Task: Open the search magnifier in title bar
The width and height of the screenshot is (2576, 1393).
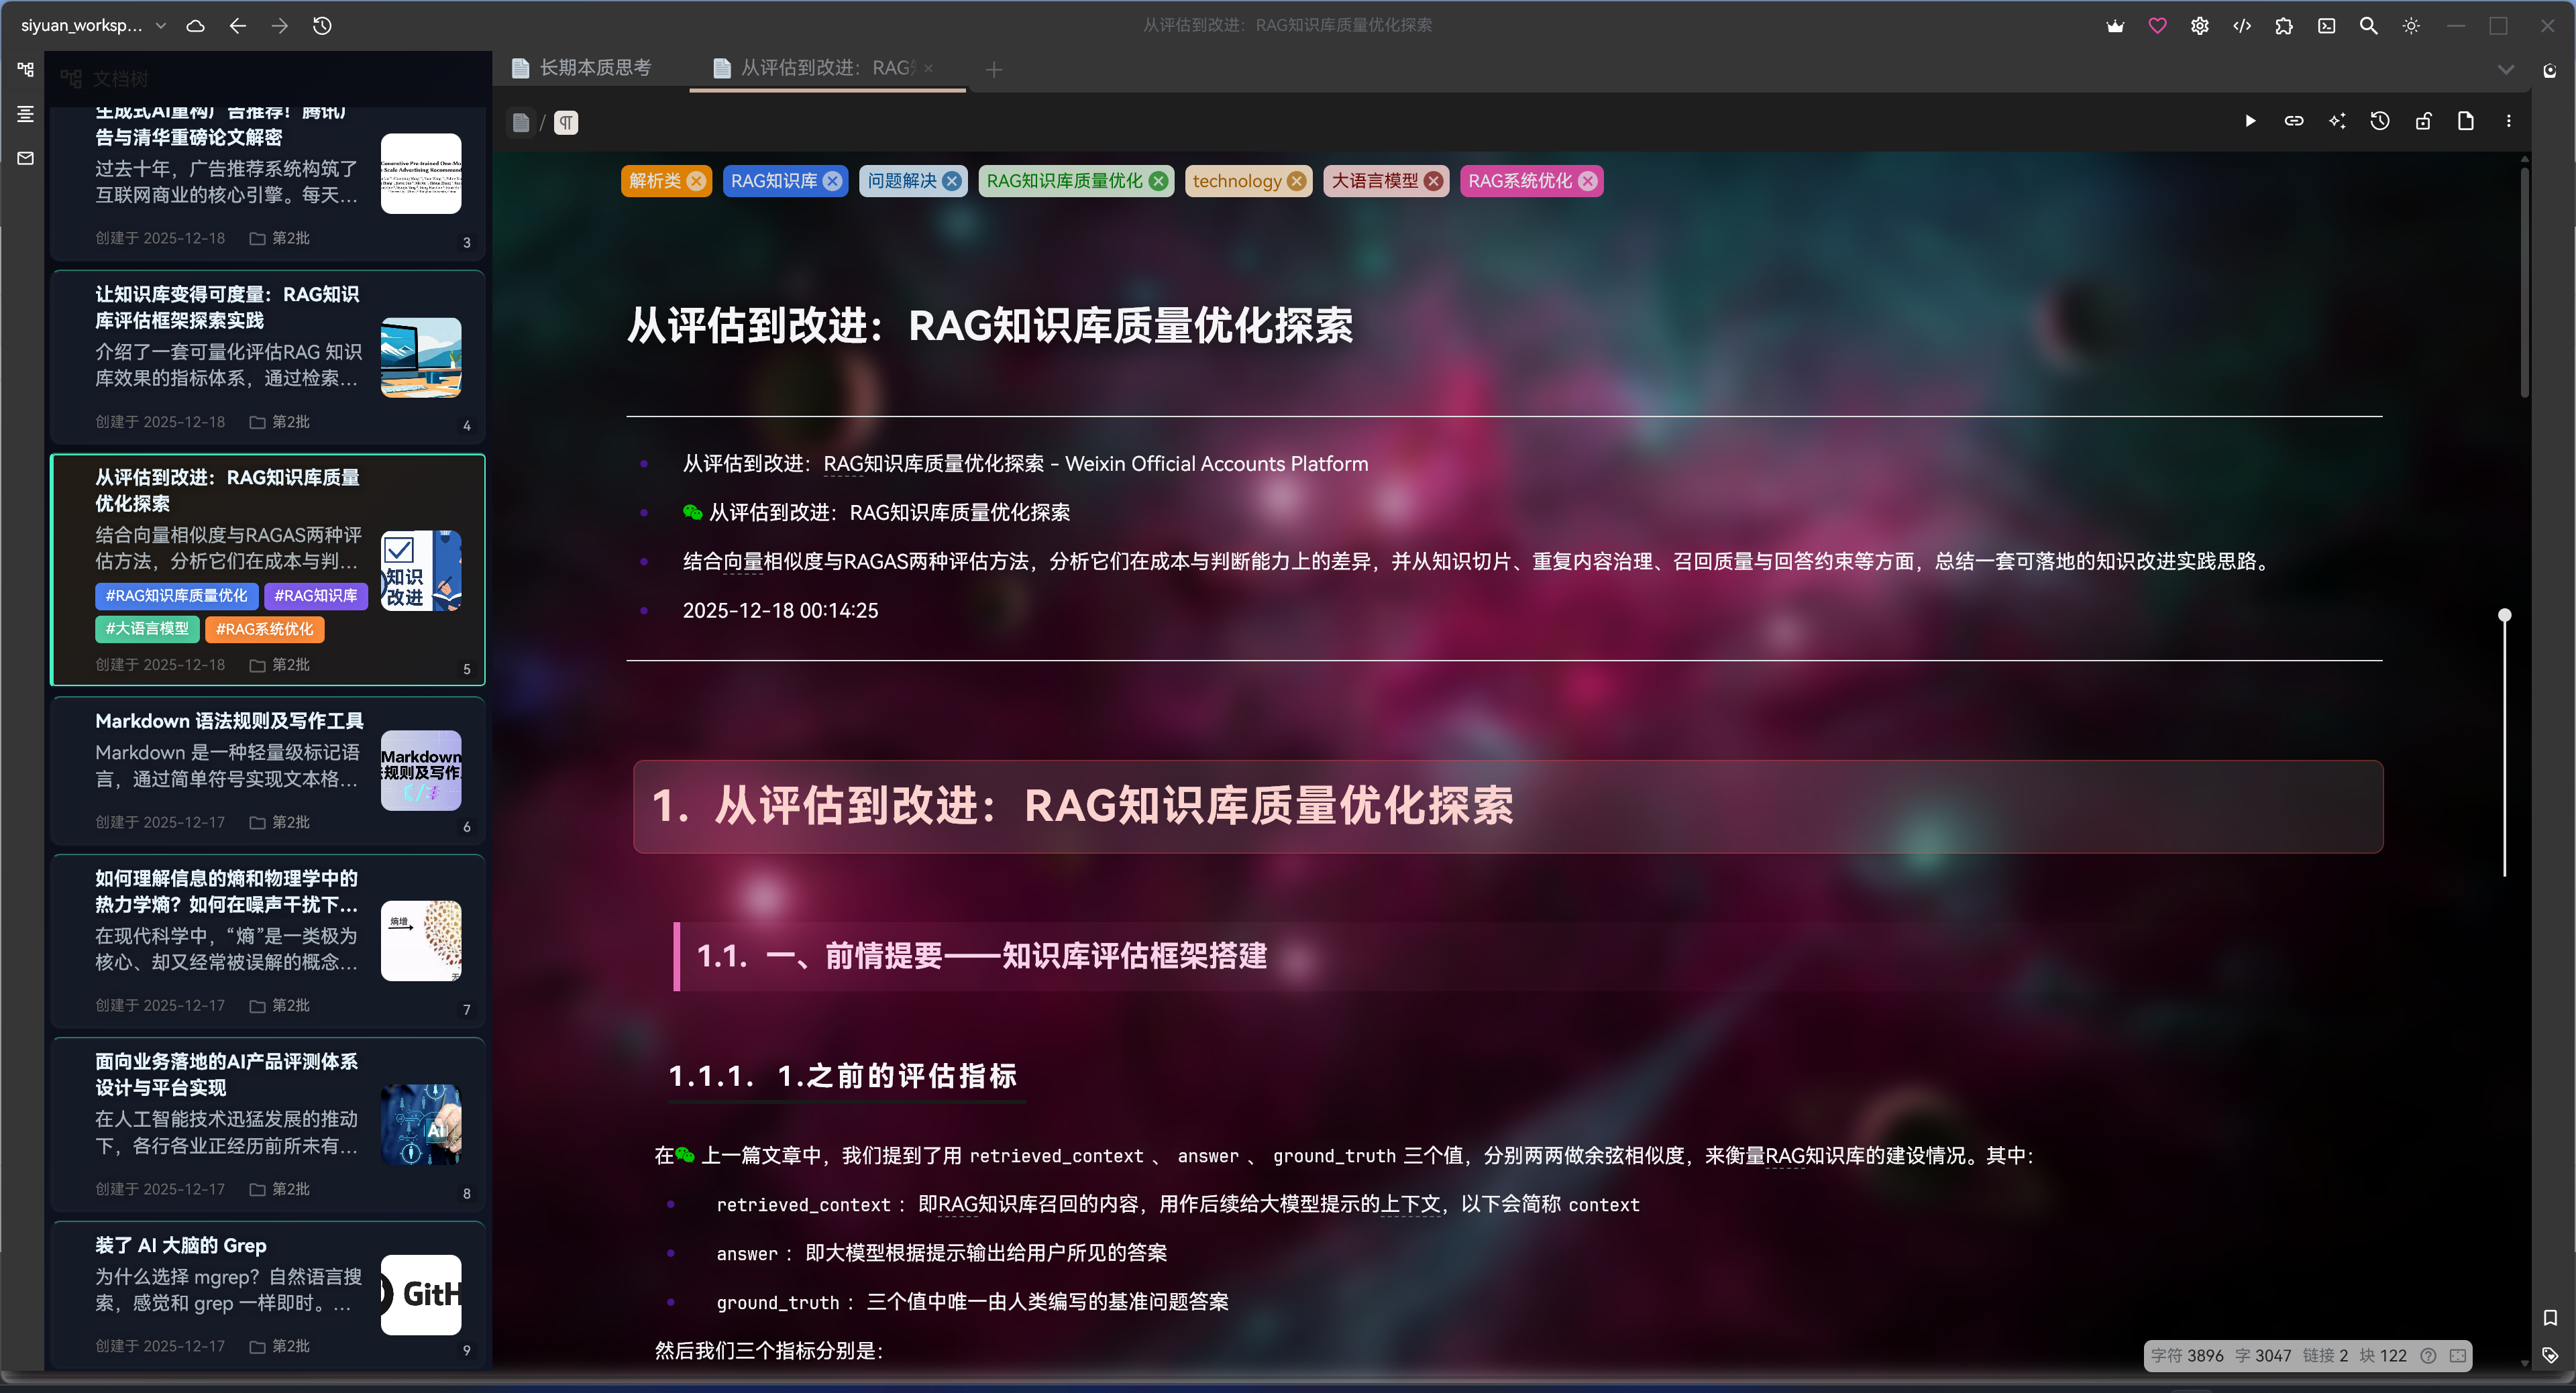Action: click(x=2368, y=26)
